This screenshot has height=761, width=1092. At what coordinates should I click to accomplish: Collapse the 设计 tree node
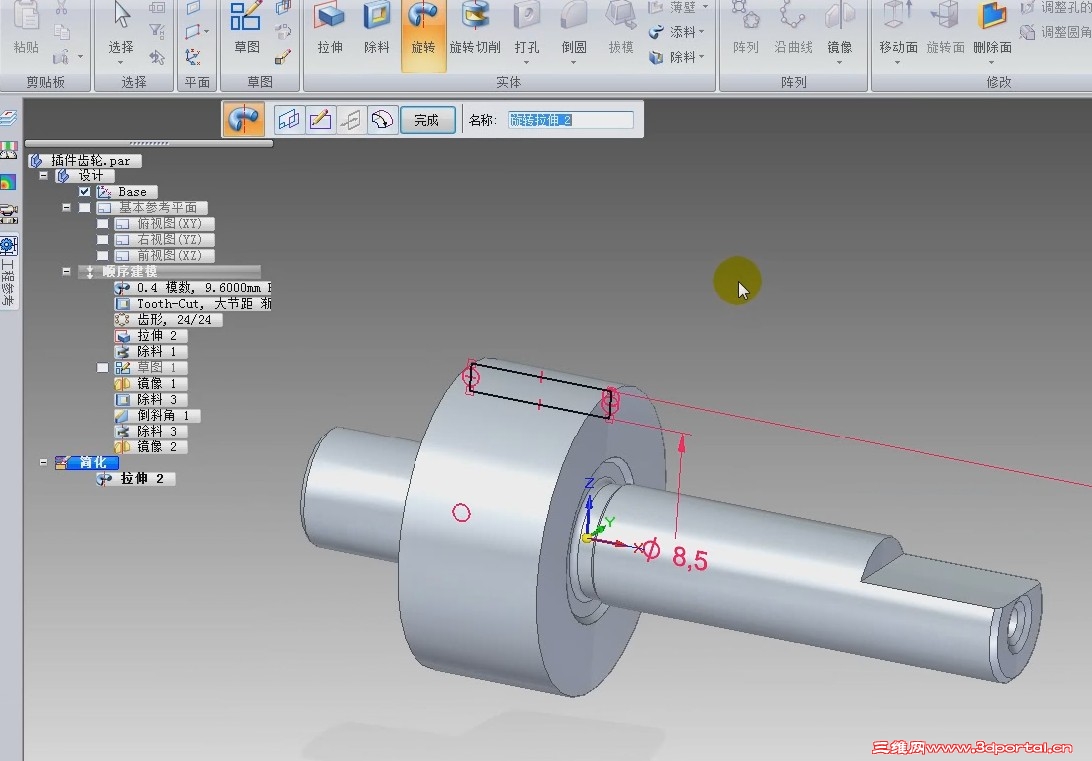point(43,175)
